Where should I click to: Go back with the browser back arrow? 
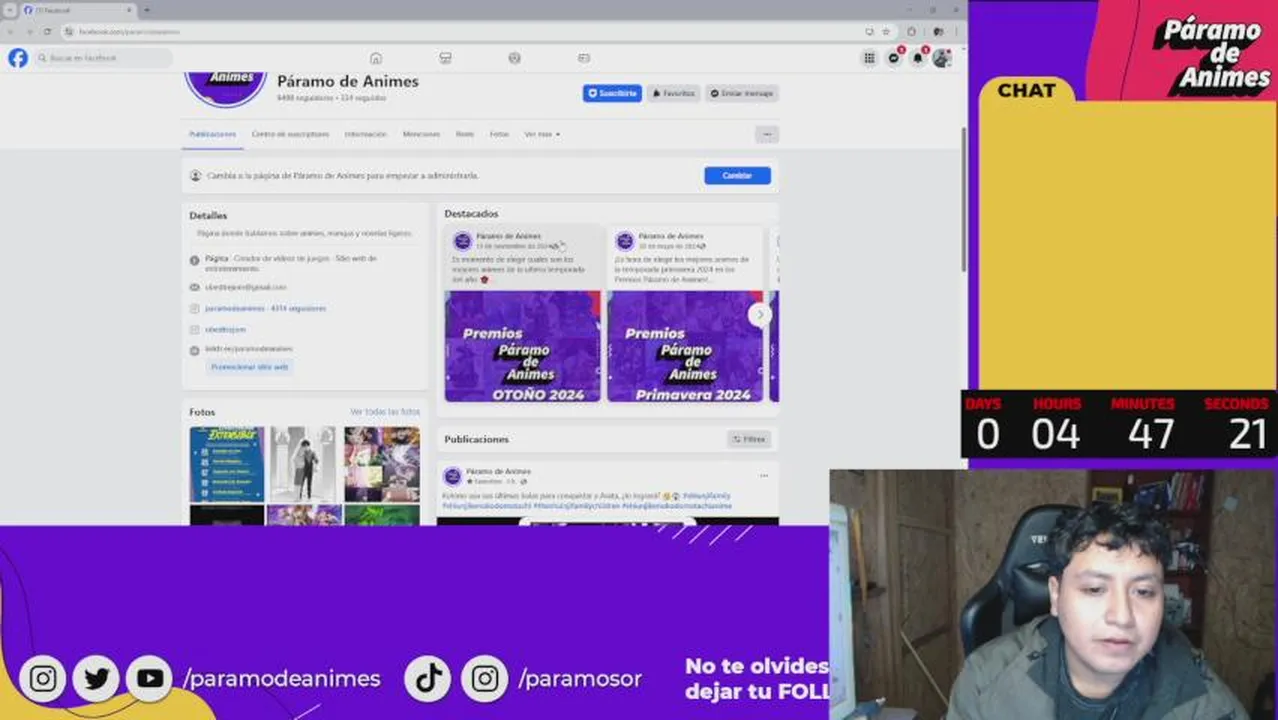pyautogui.click(x=11, y=31)
